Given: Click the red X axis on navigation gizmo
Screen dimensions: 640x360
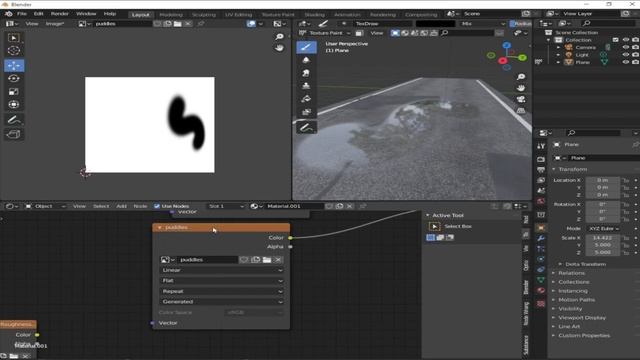Looking at the screenshot, I should 502,61.
